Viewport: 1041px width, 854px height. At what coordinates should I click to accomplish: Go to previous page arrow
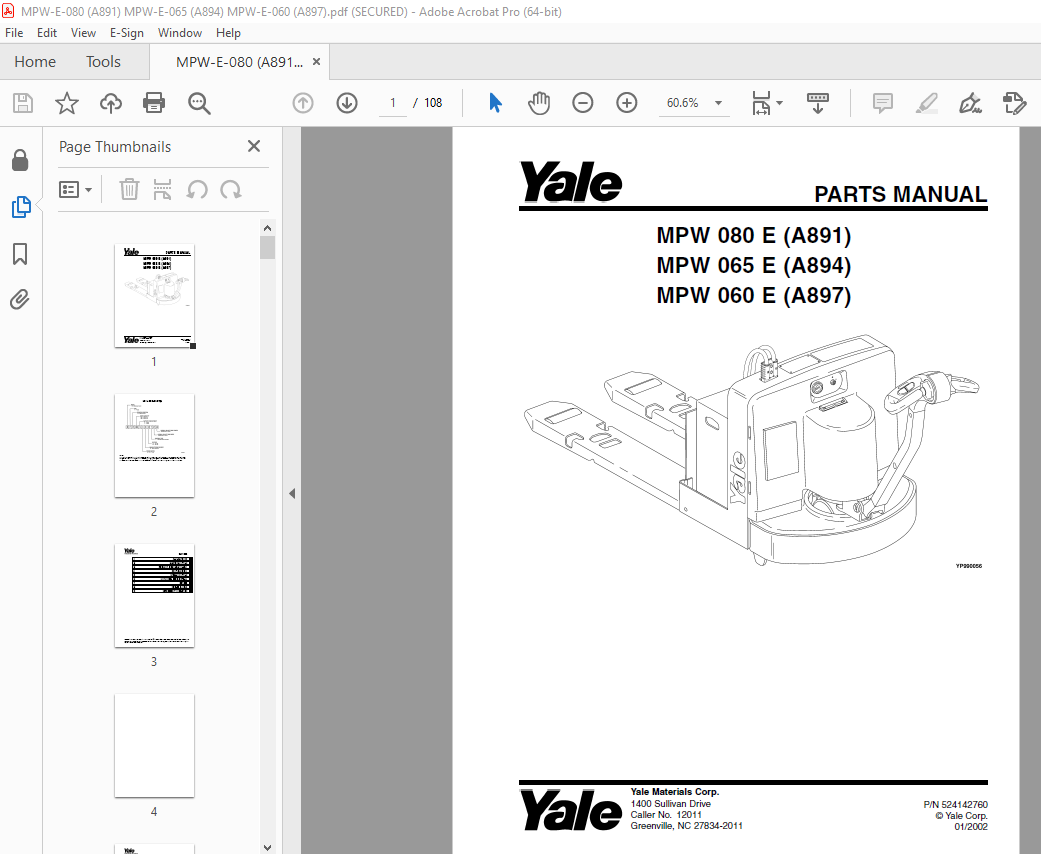tap(303, 103)
